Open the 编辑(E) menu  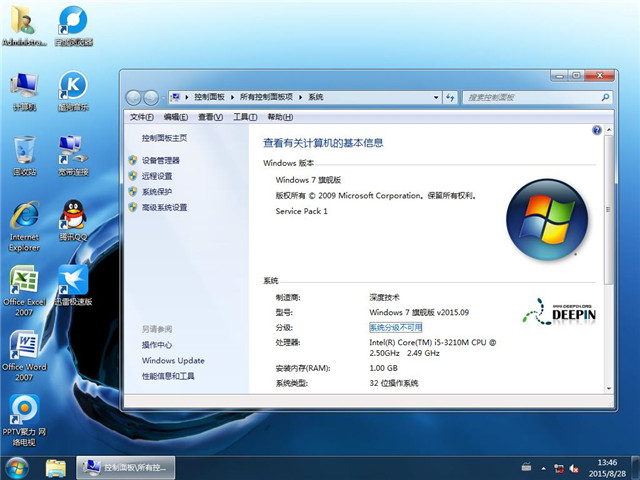point(176,117)
